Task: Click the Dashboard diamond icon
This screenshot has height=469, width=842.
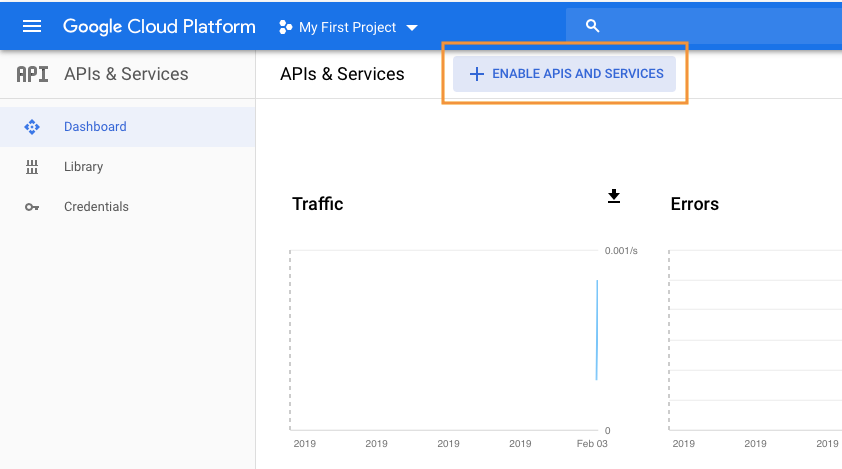Action: tap(32, 127)
